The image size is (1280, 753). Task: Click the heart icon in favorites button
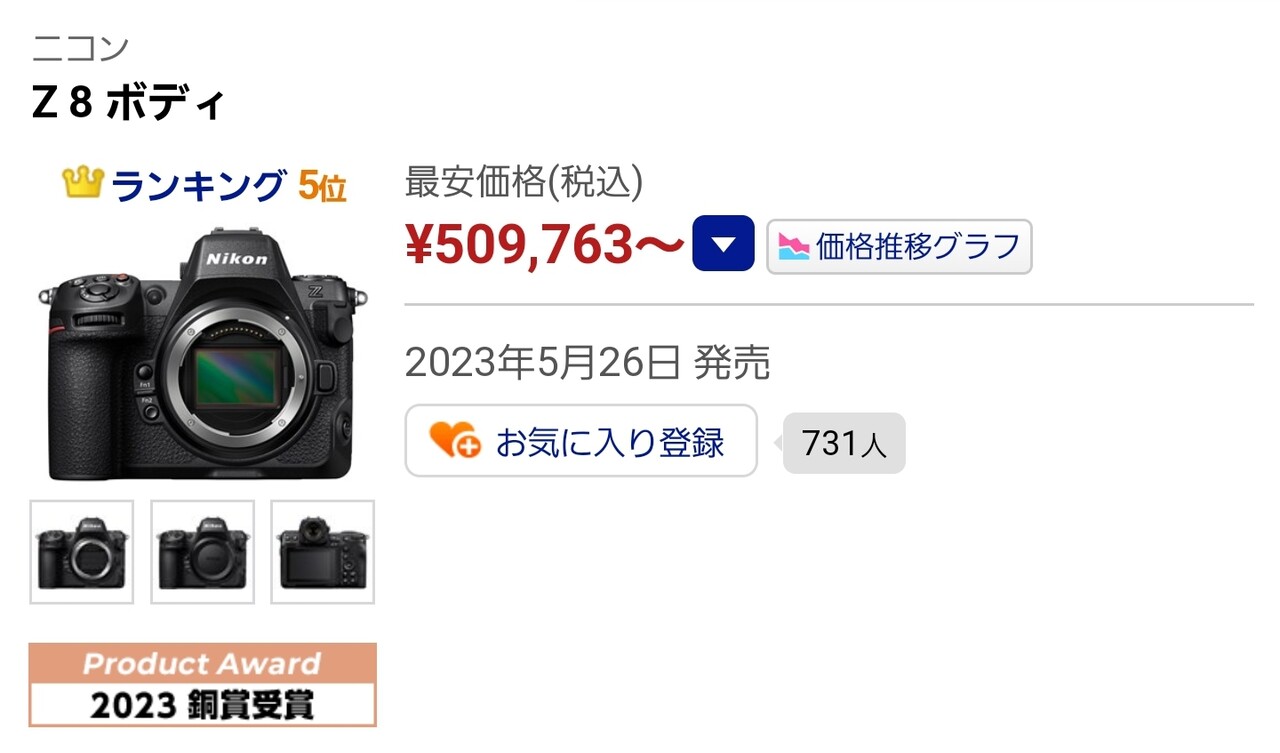pyautogui.click(x=455, y=441)
